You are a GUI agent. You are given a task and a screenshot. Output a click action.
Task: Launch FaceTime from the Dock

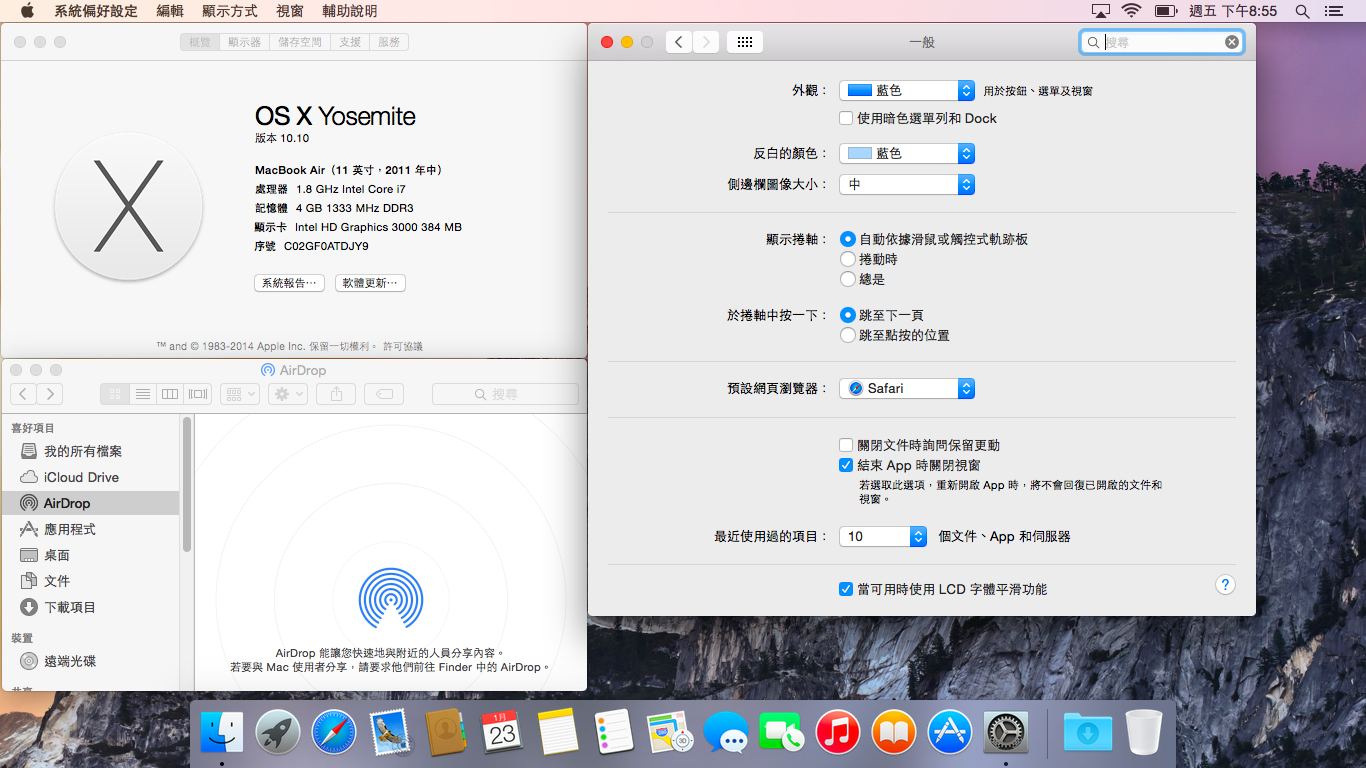[x=781, y=733]
